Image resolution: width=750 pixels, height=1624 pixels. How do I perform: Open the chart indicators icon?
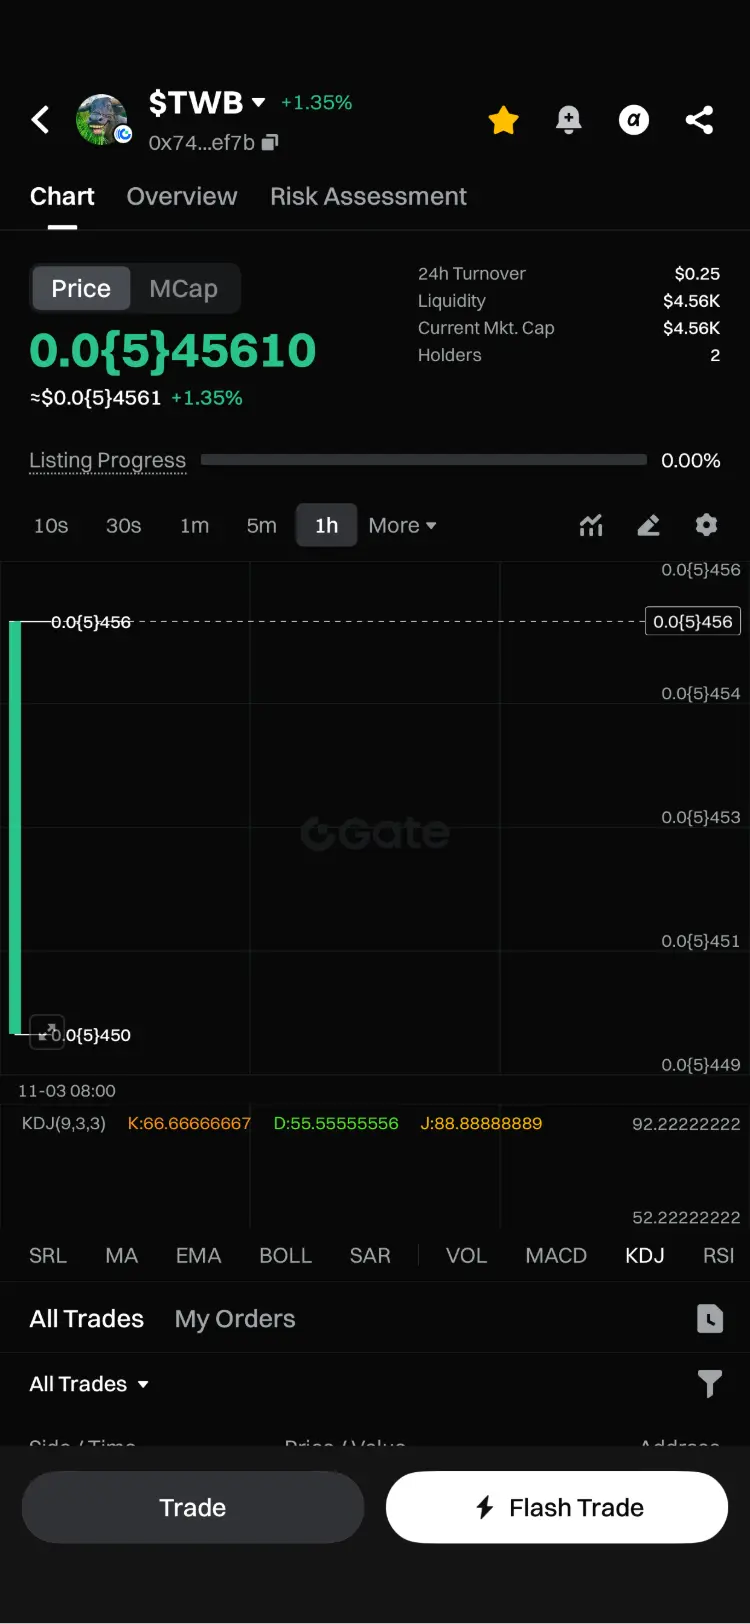pos(591,525)
